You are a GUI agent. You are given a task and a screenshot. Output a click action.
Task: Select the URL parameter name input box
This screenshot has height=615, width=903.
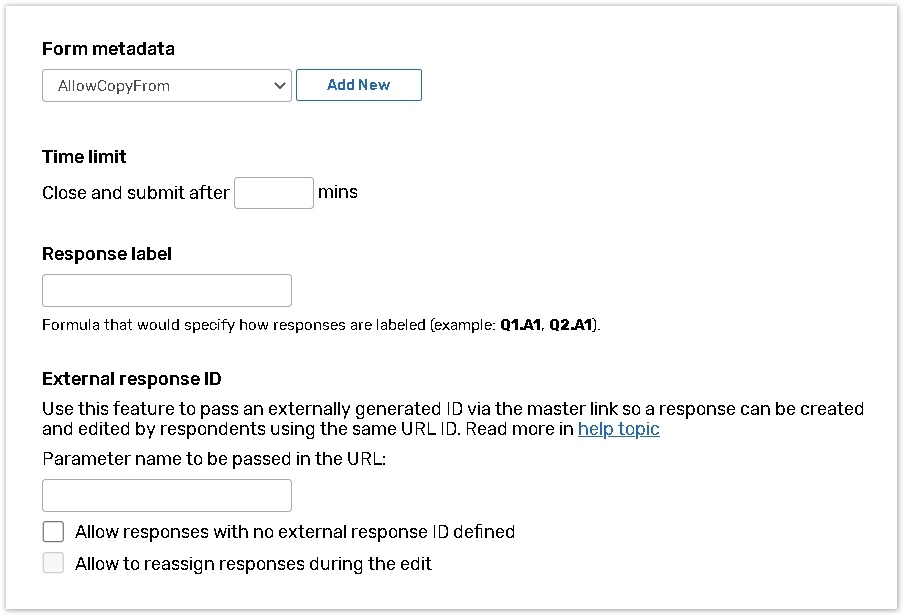click(167, 495)
